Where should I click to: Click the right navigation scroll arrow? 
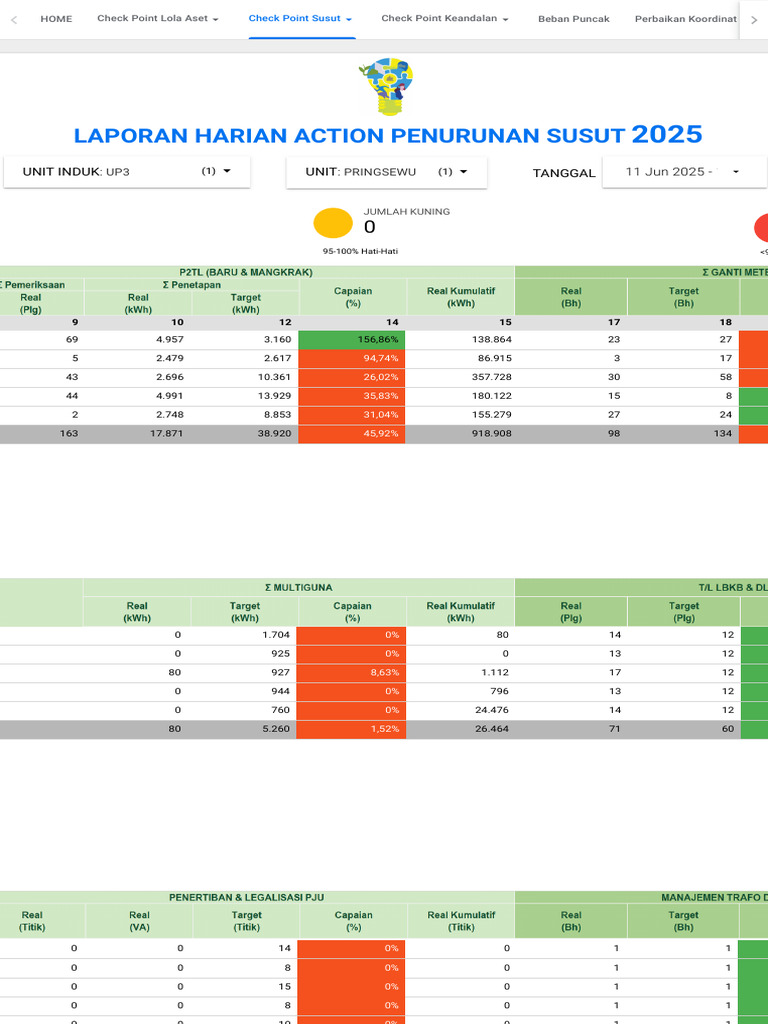pos(754,20)
